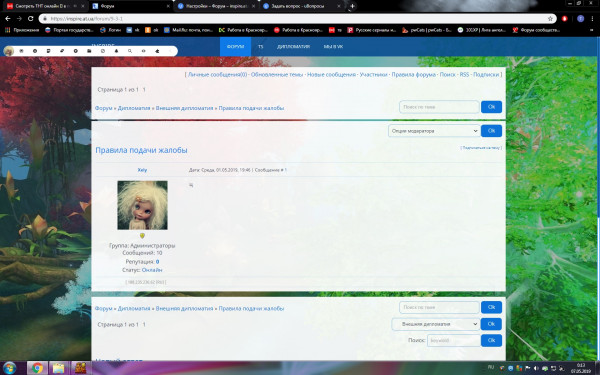
Task: Reload the page with browser refresh
Action: (x=31, y=18)
